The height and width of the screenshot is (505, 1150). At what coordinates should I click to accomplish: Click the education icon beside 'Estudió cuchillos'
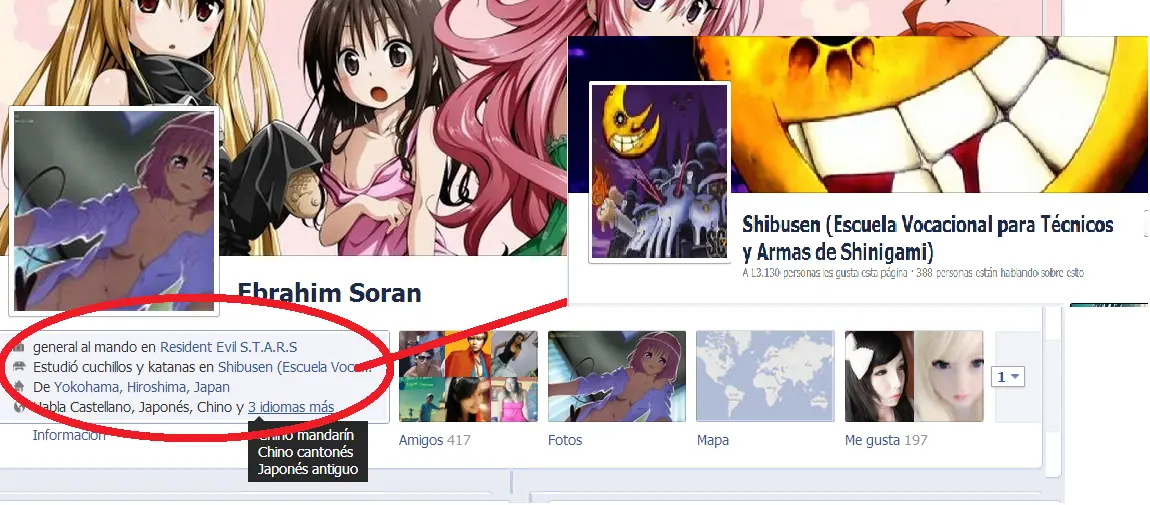coord(19,366)
